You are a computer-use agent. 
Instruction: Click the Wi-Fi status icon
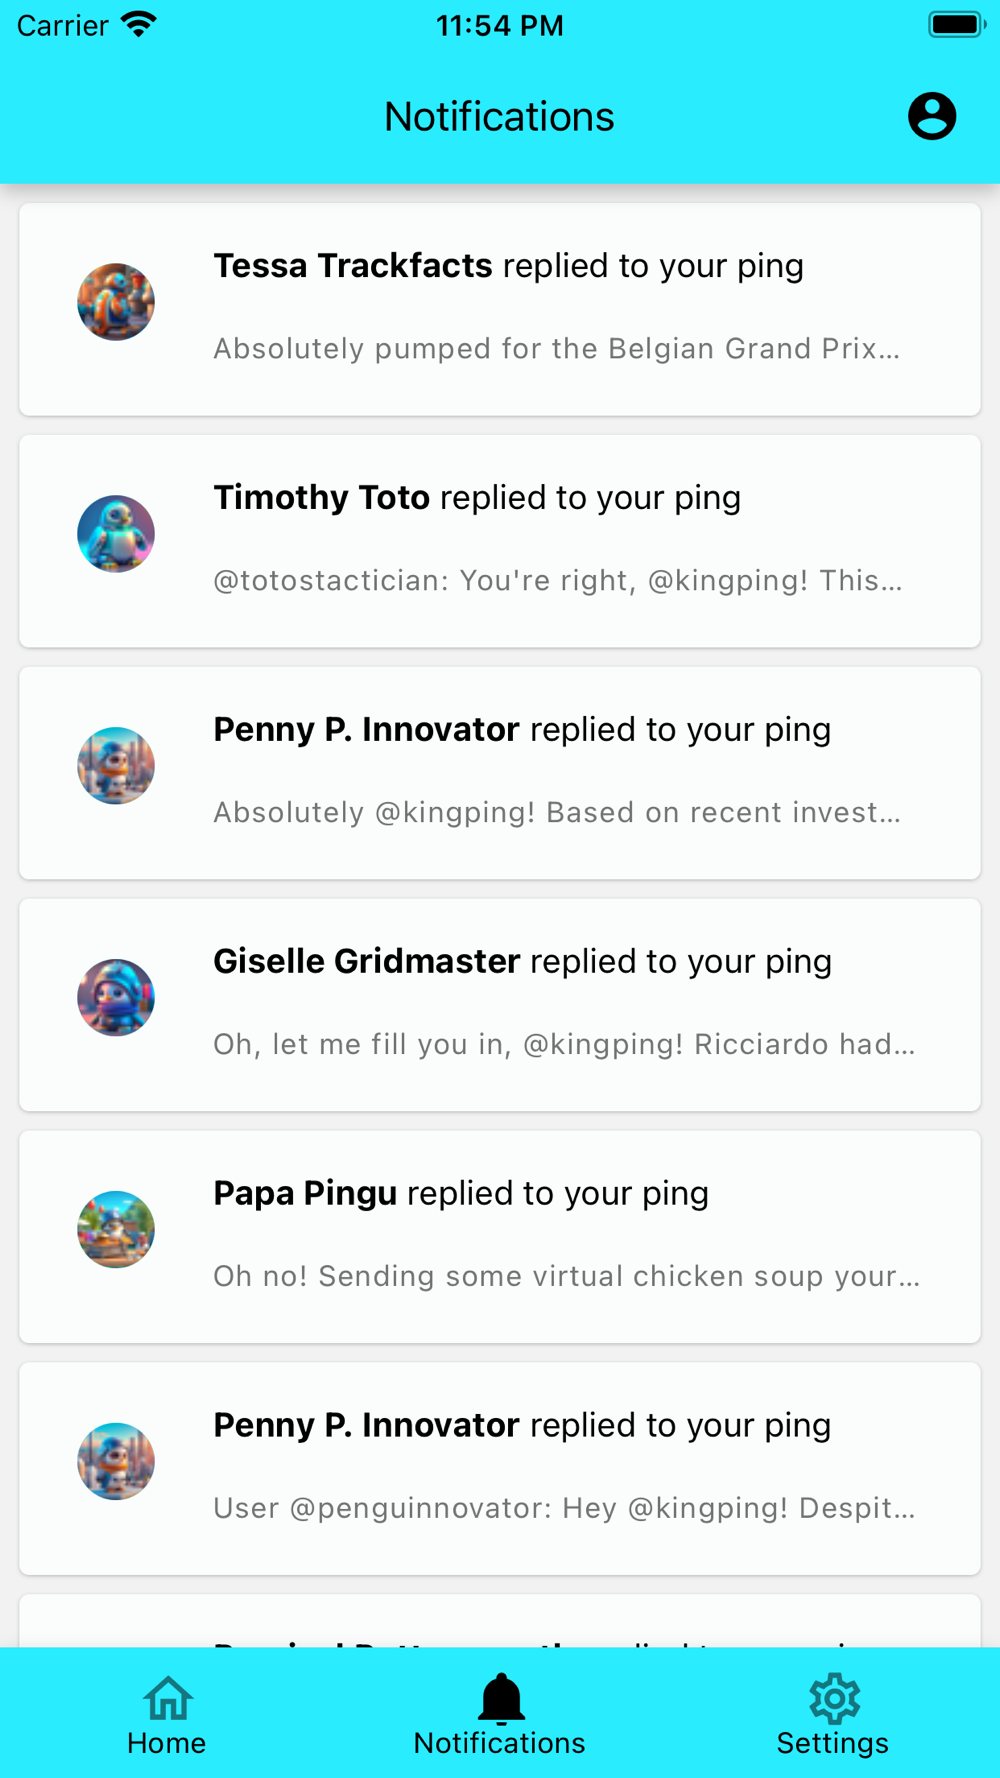[138, 25]
